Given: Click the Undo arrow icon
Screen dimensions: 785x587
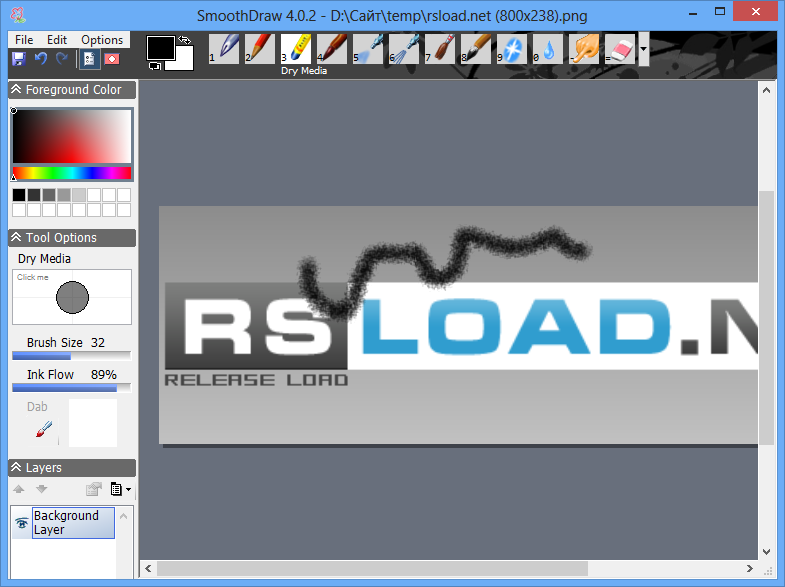Looking at the screenshot, I should (41, 59).
